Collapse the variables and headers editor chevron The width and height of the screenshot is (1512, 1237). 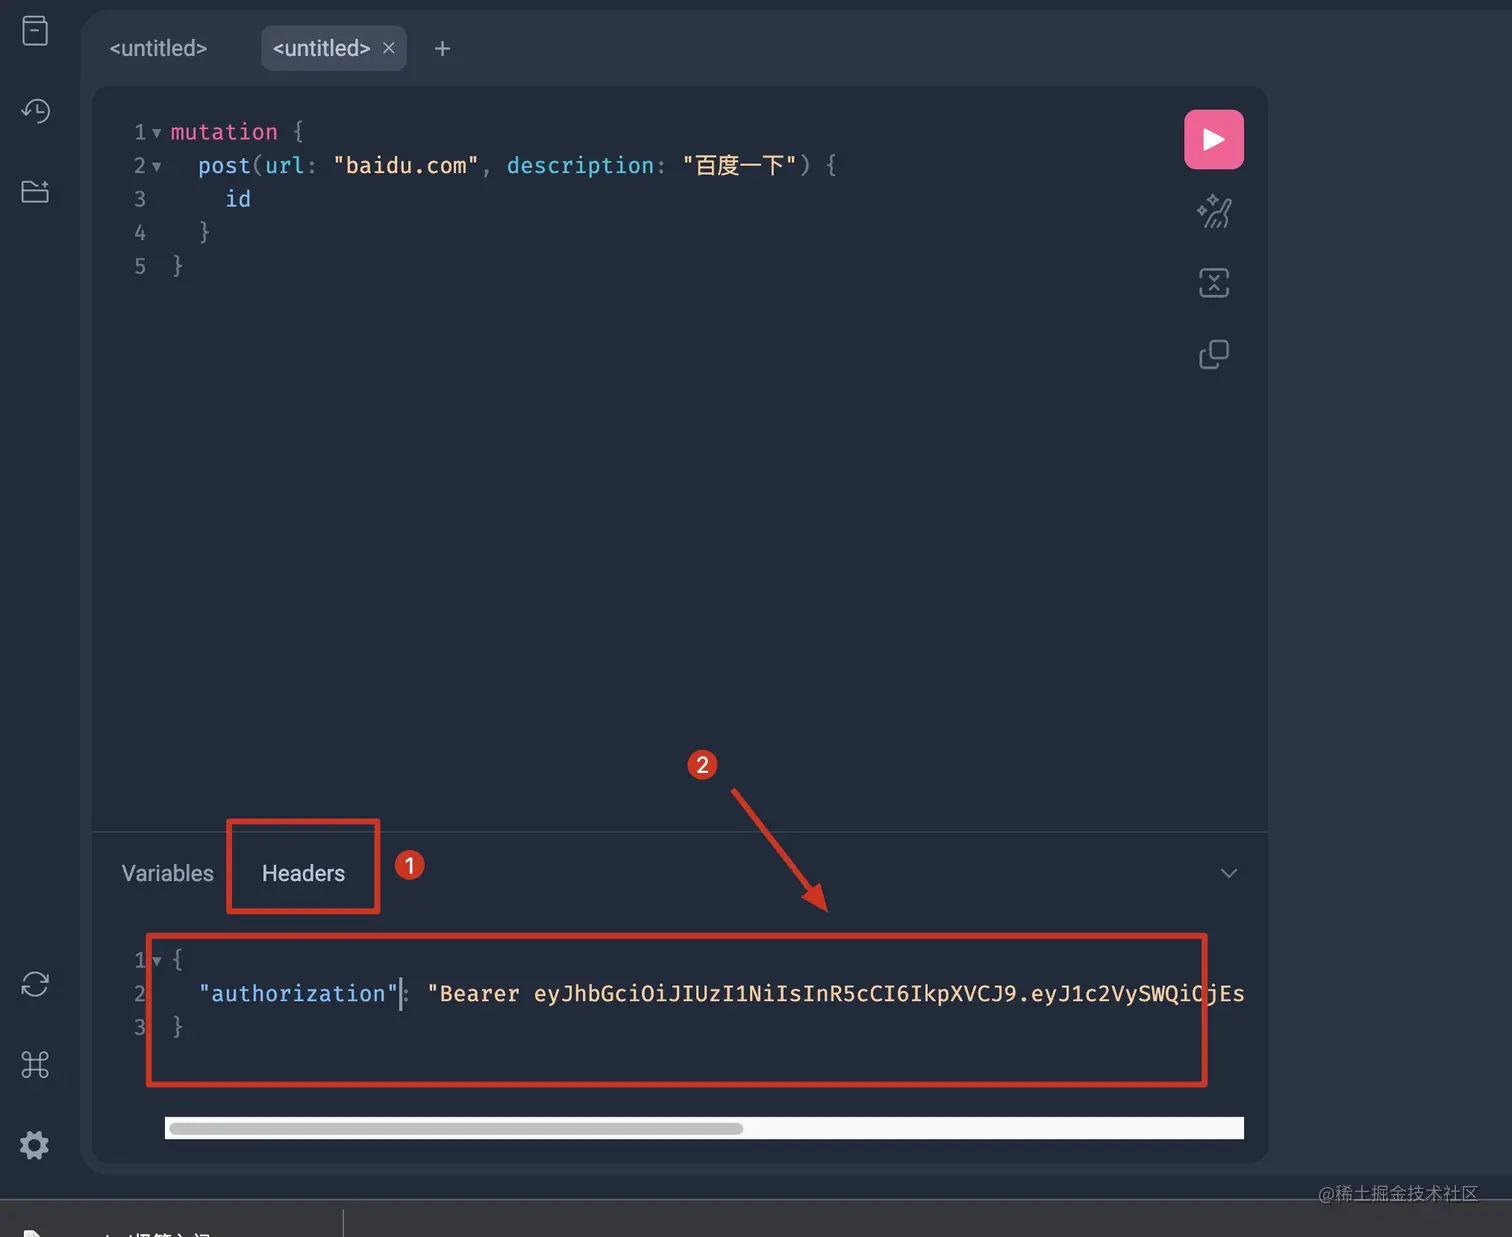(x=1229, y=873)
